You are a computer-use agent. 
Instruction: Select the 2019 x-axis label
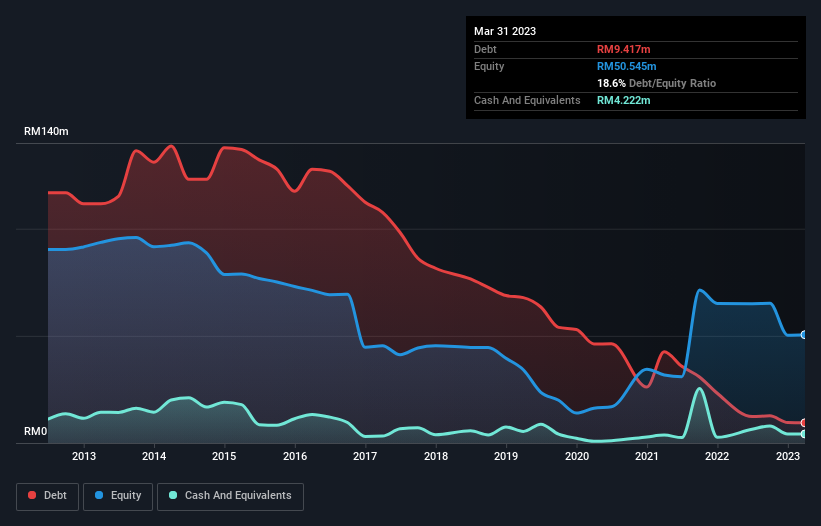point(506,456)
